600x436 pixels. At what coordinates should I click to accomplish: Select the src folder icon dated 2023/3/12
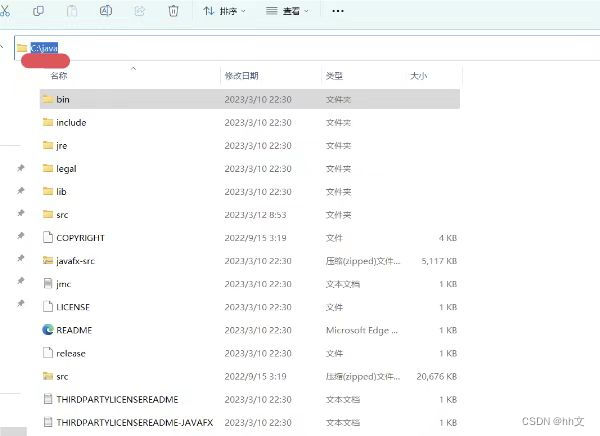48,214
